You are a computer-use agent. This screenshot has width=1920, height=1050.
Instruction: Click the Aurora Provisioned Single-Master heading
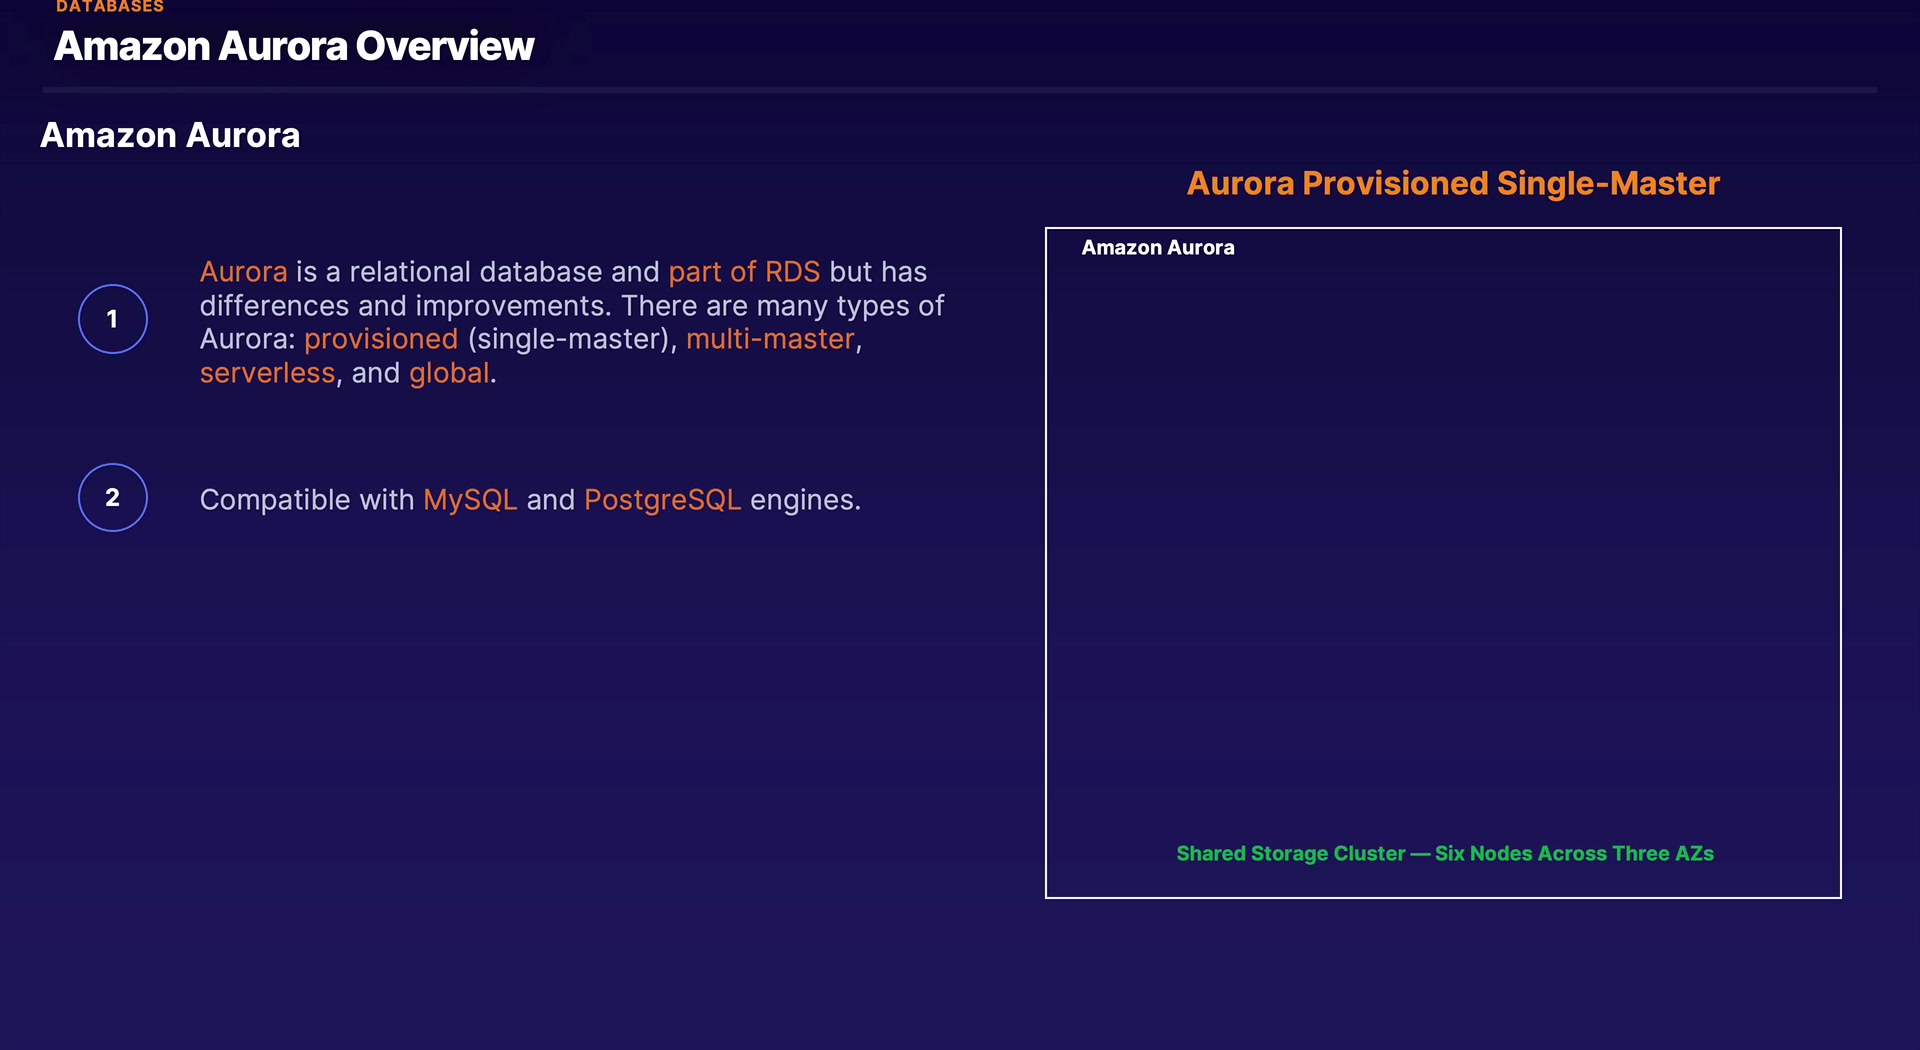point(1453,184)
